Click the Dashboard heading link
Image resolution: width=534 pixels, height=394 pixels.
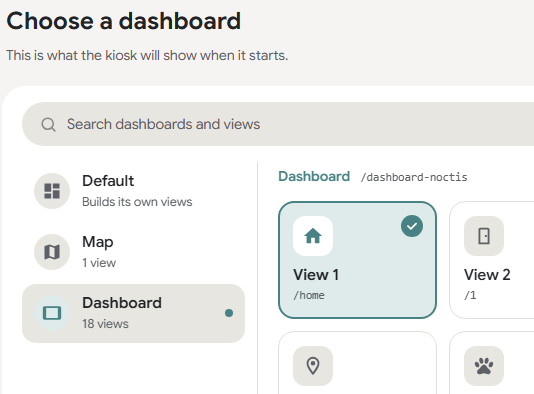pyautogui.click(x=314, y=176)
